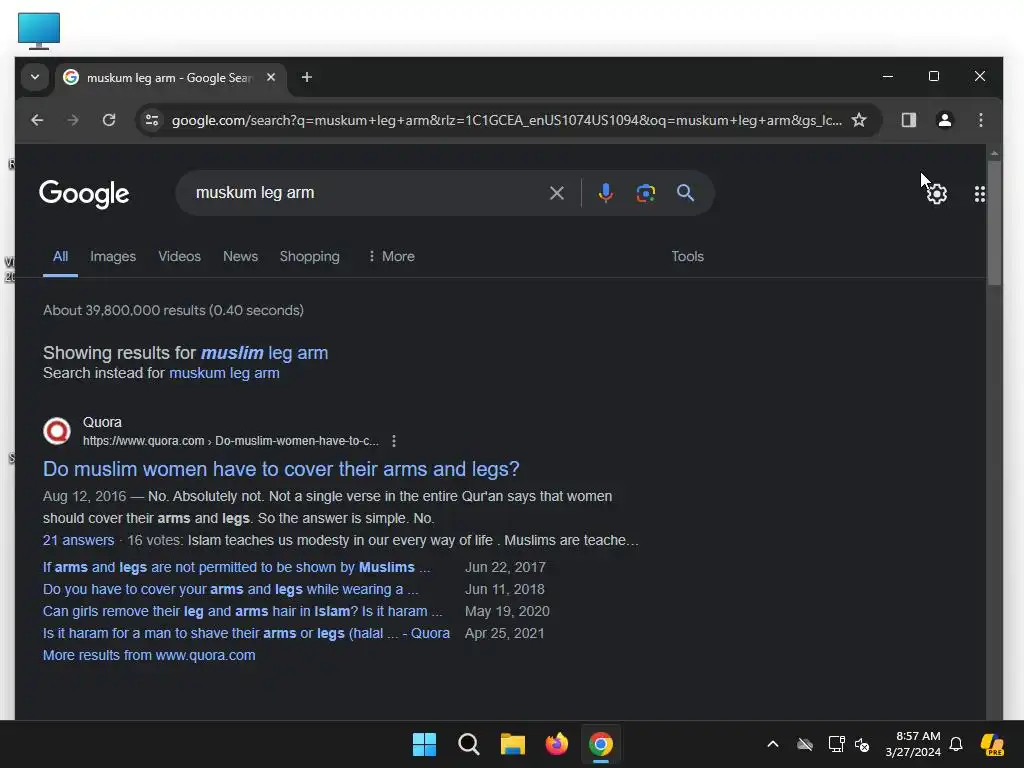The width and height of the screenshot is (1024, 768).
Task: Close the 'muskum leg arm' tab
Action: [271, 77]
